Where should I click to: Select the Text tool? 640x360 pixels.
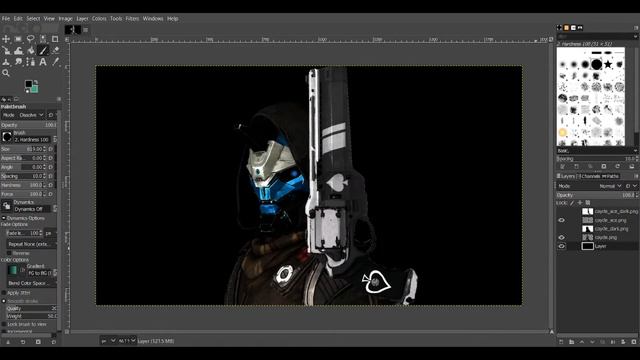[43, 62]
